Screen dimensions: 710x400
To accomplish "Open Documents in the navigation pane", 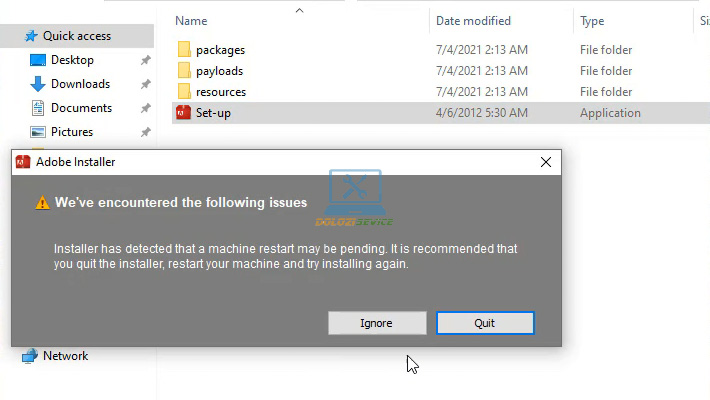I will click(x=81, y=108).
